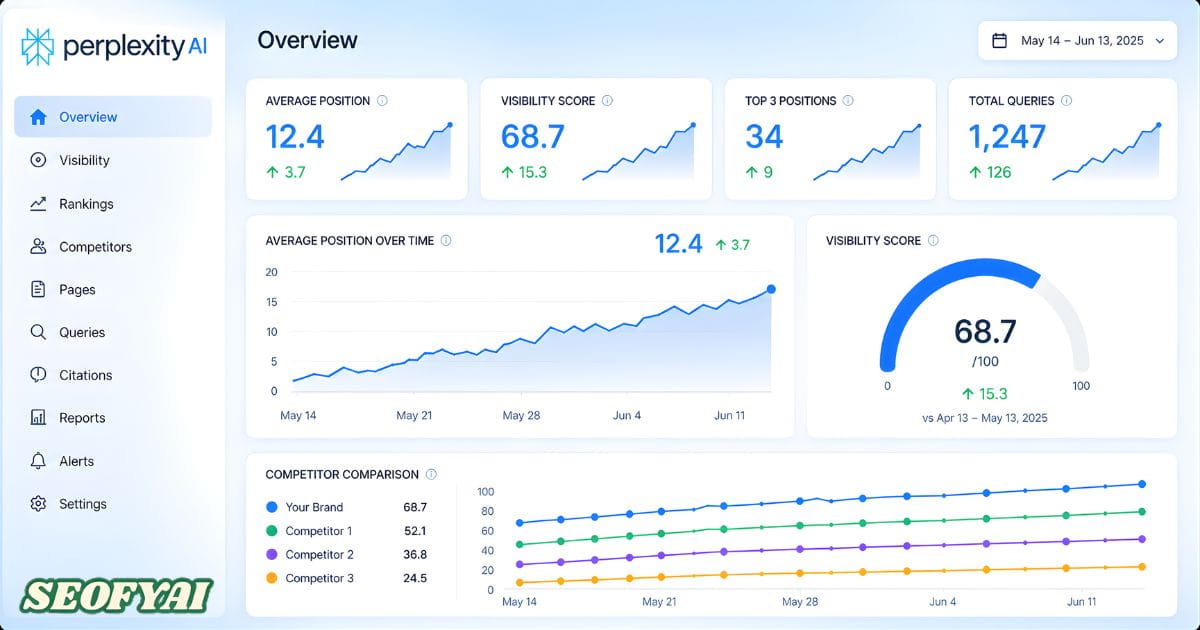Image resolution: width=1200 pixels, height=630 pixels.
Task: Click the Rankings trend chart icon
Action: pos(38,204)
